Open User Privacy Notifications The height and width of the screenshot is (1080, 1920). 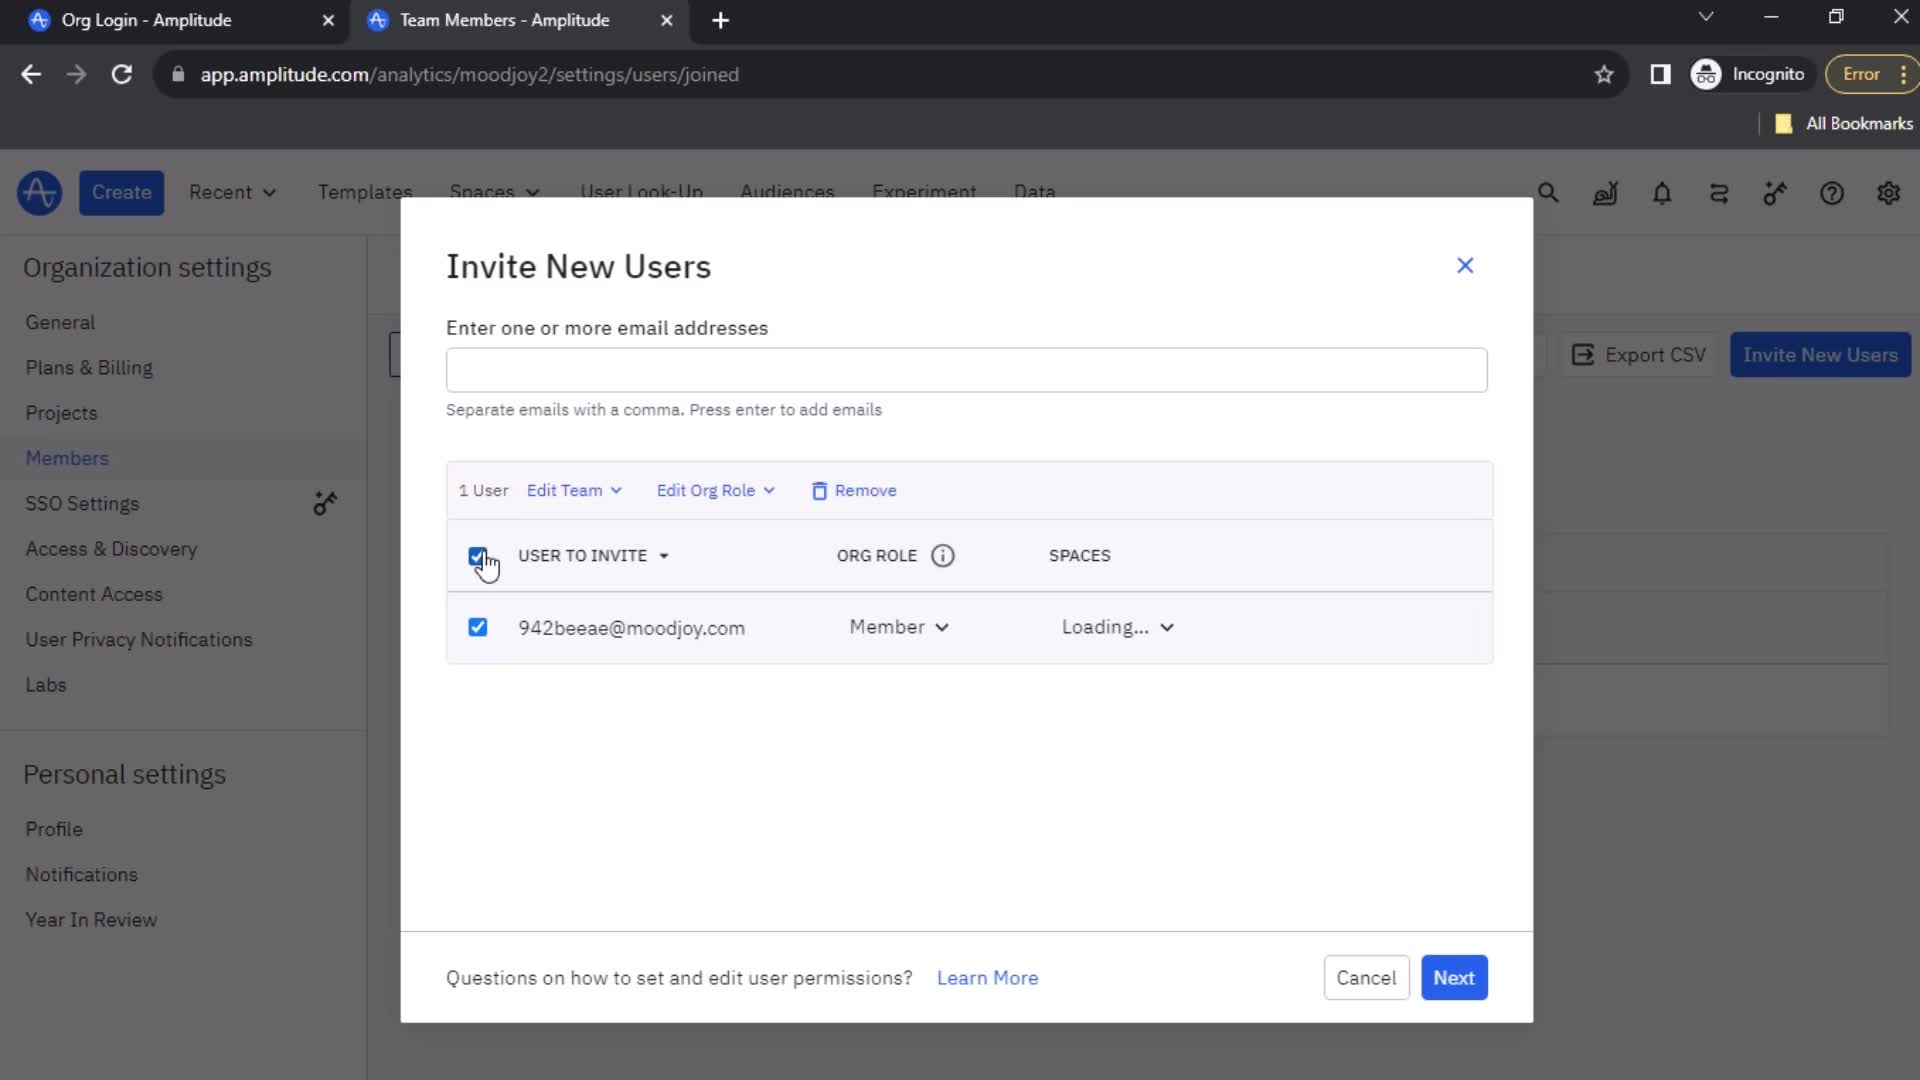point(139,639)
